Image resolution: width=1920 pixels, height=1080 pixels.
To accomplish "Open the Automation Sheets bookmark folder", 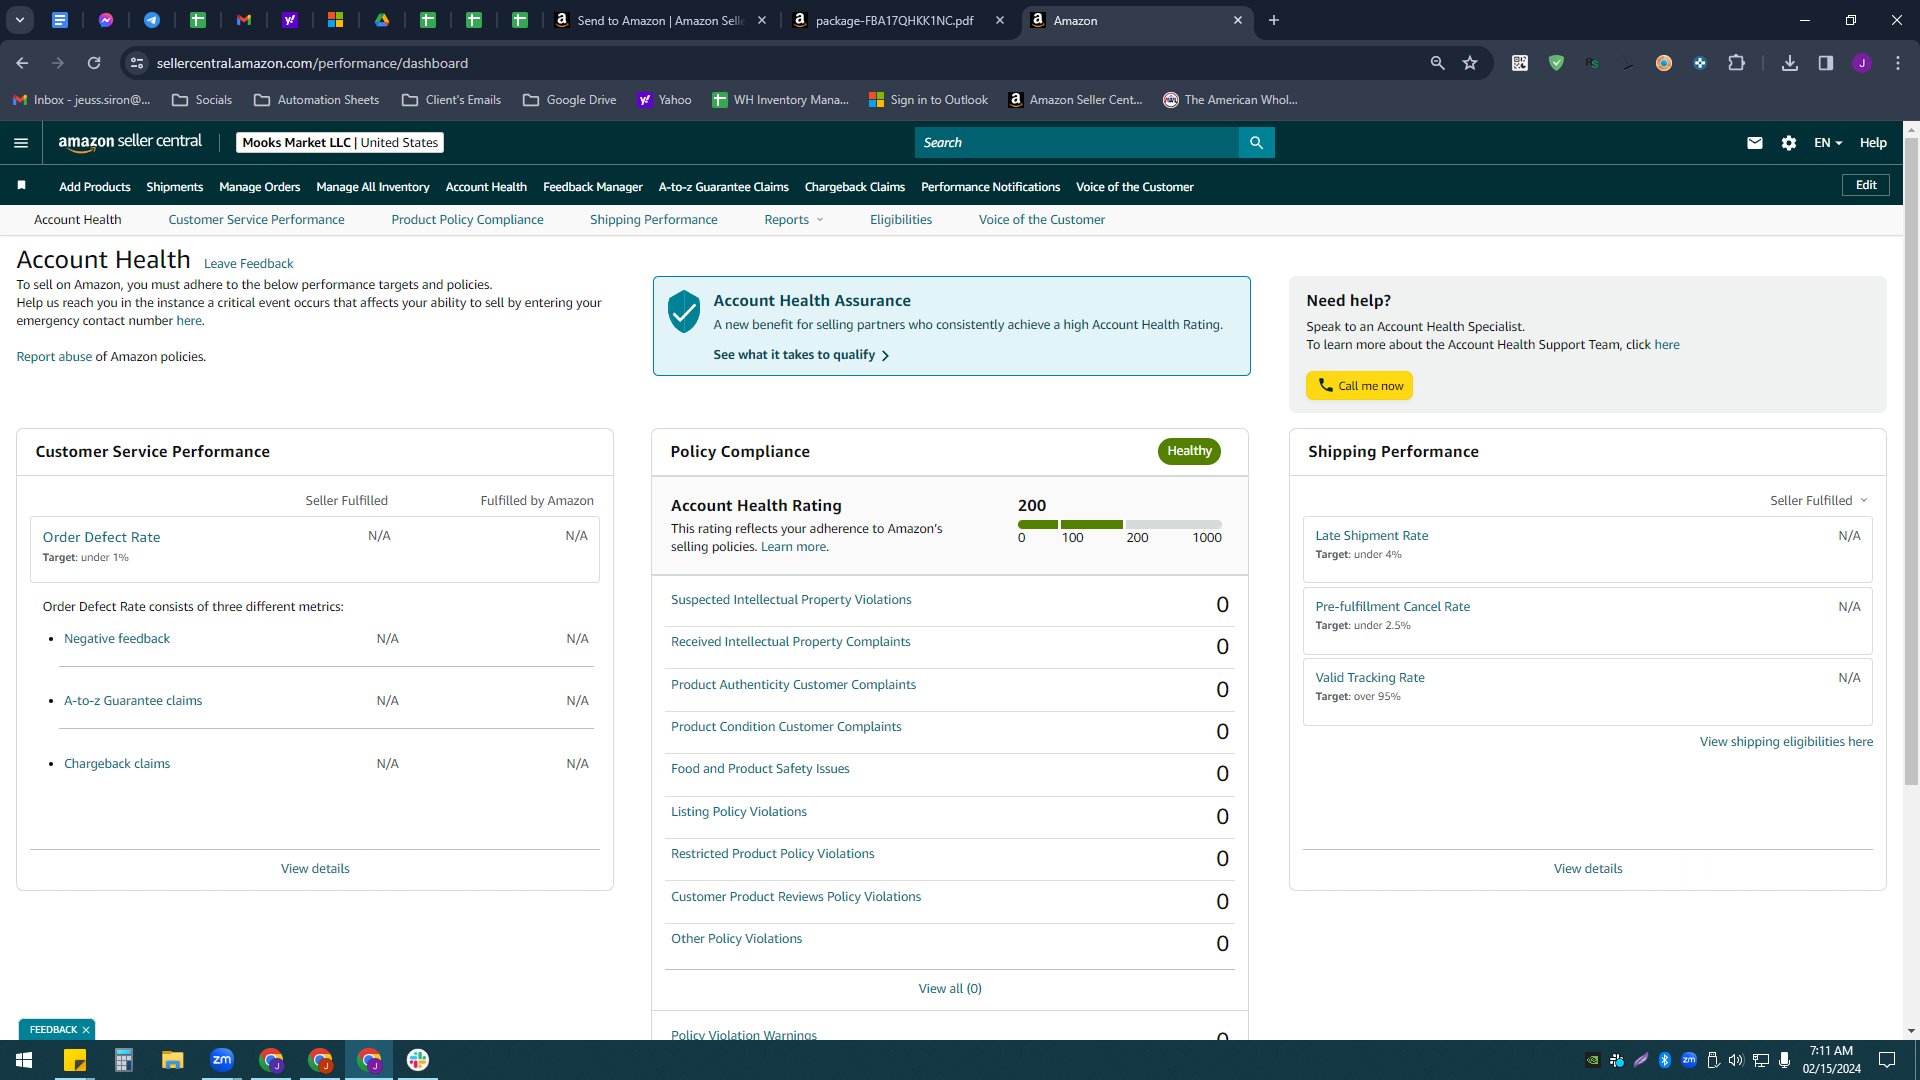I will pyautogui.click(x=317, y=100).
